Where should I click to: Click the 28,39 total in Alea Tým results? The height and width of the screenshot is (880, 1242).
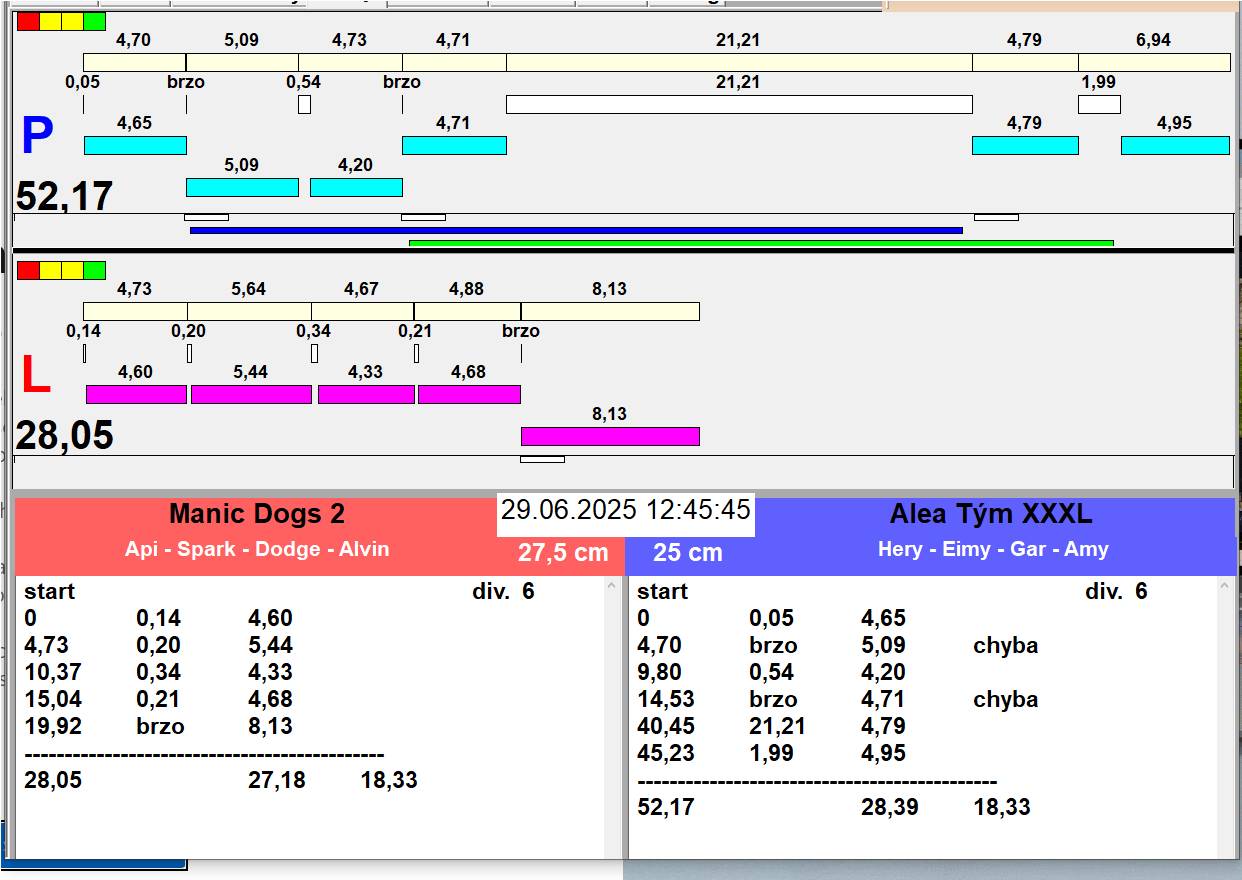890,807
